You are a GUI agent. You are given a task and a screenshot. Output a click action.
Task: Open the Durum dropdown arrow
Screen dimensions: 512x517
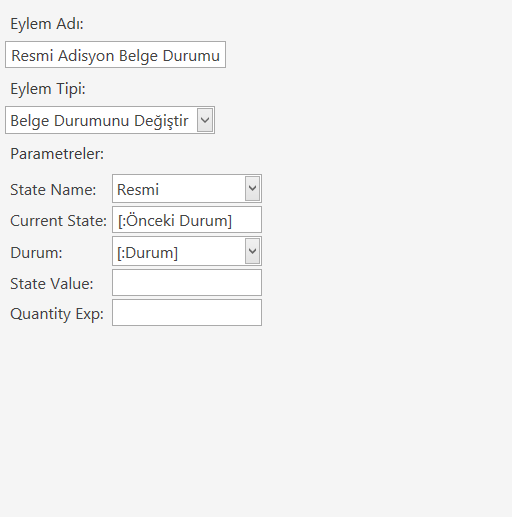coord(252,251)
